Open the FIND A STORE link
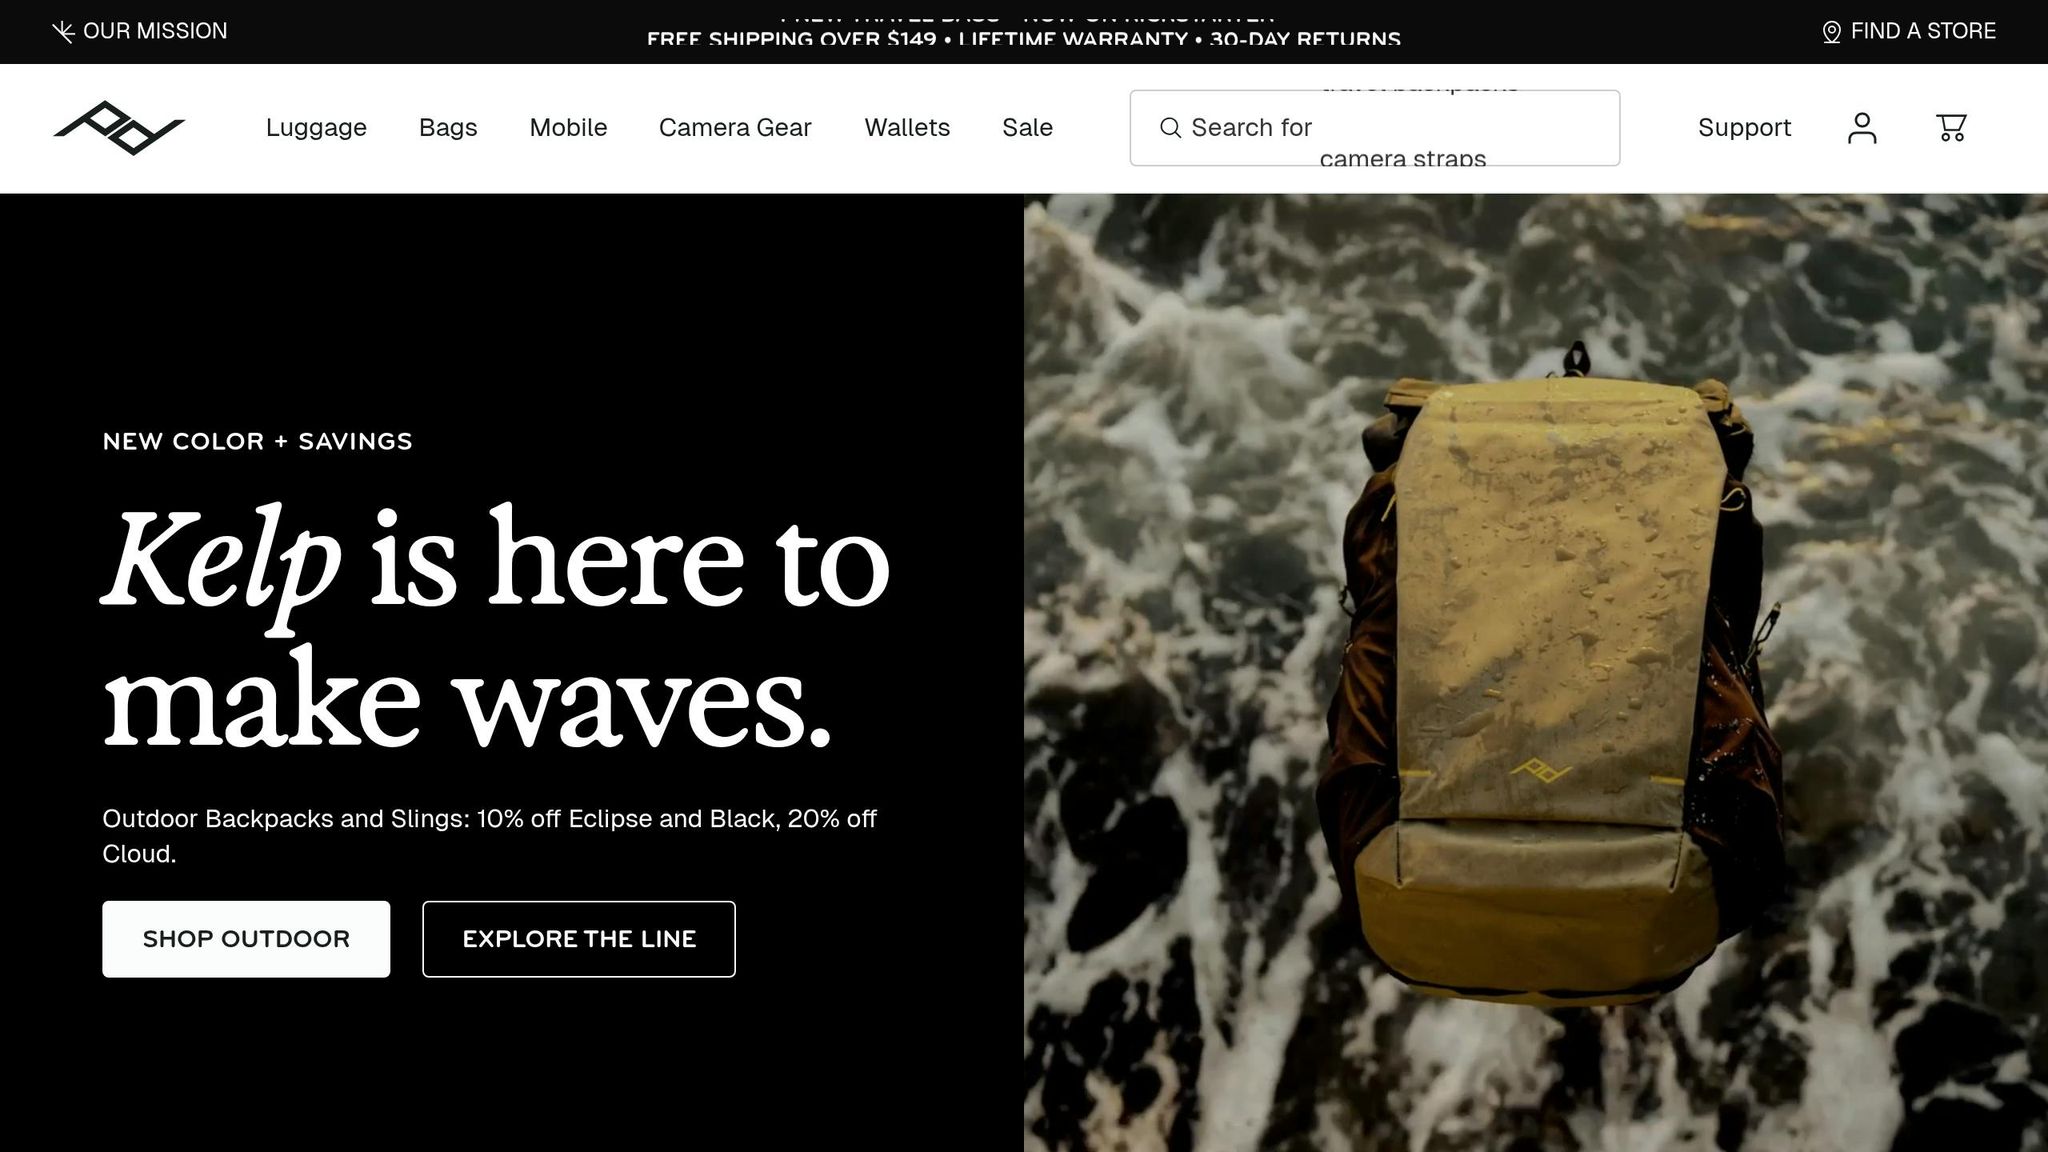Viewport: 2048px width, 1152px height. 1909,32
